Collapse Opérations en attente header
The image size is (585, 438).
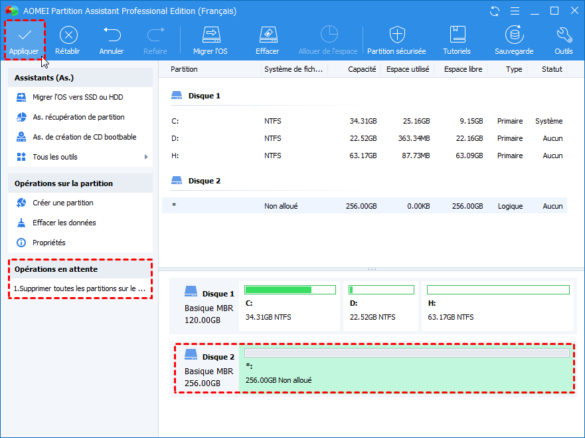80,269
